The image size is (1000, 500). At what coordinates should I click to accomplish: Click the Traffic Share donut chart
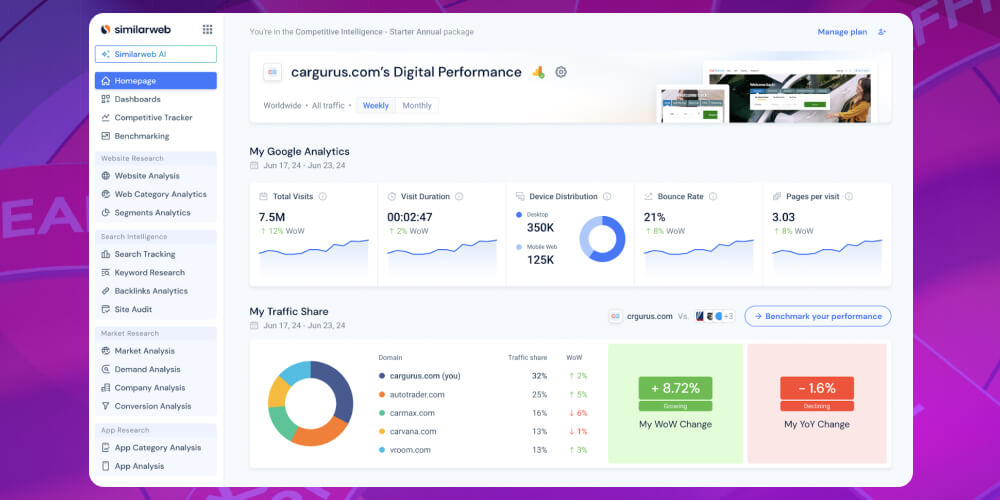(311, 404)
